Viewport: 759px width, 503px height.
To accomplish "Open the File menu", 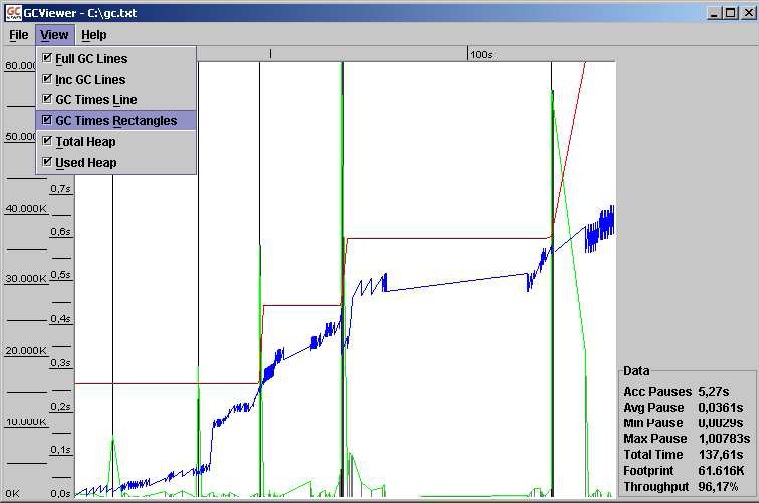I will tap(19, 35).
